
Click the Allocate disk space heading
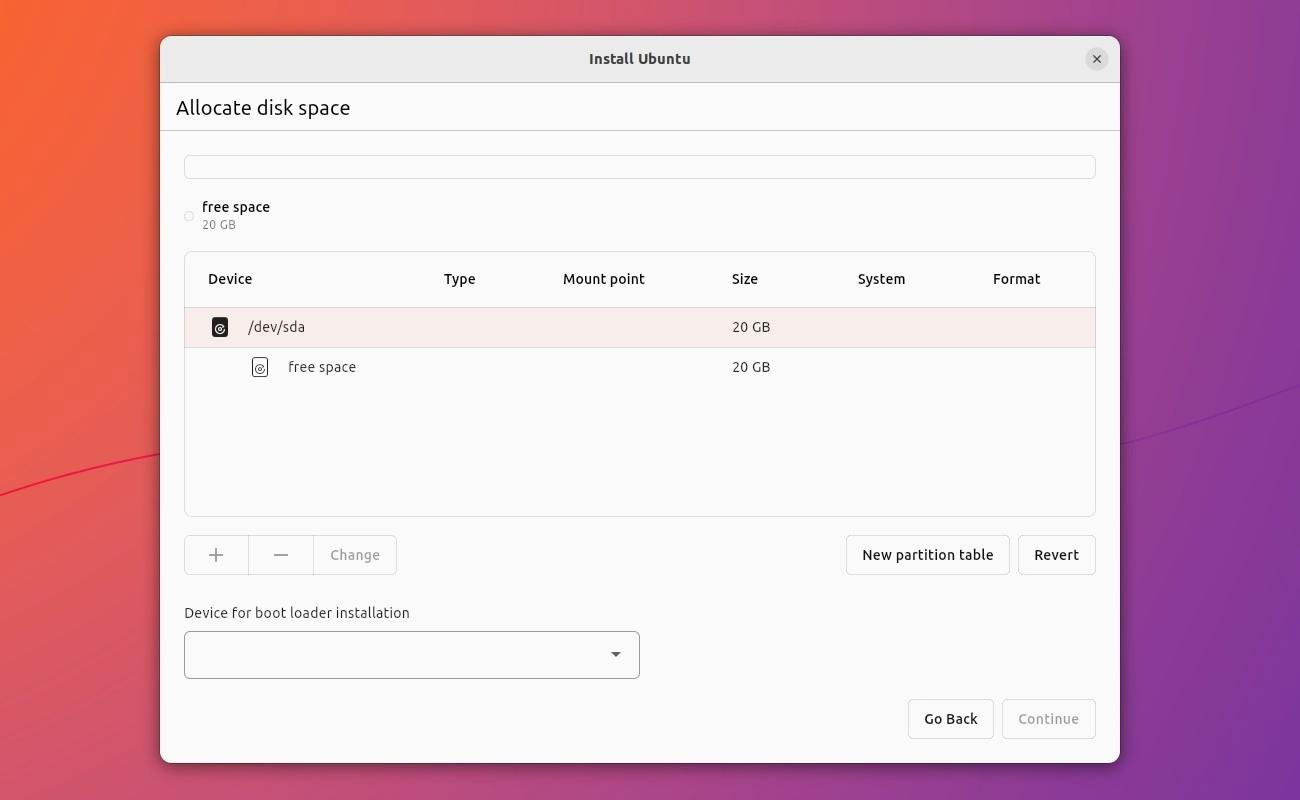[263, 108]
